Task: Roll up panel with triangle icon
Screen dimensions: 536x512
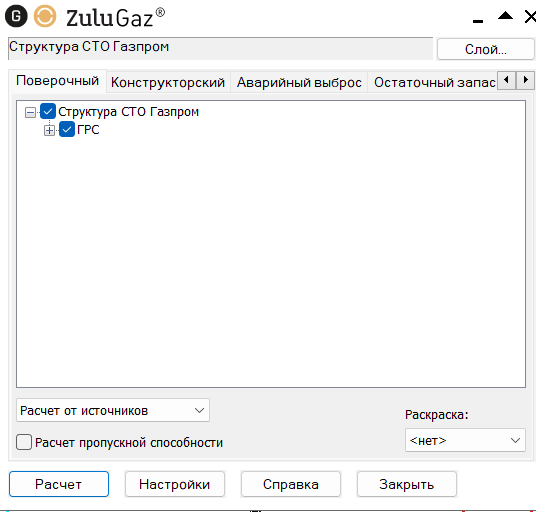Action: coord(505,16)
